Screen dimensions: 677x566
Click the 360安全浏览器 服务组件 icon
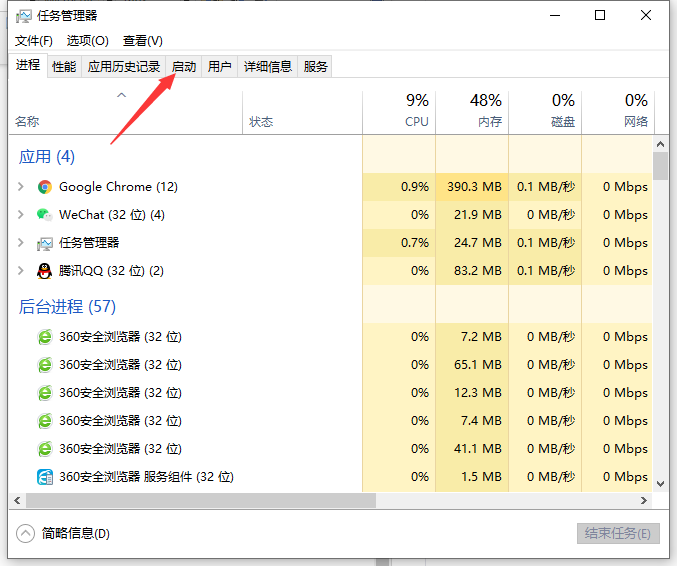click(44, 477)
